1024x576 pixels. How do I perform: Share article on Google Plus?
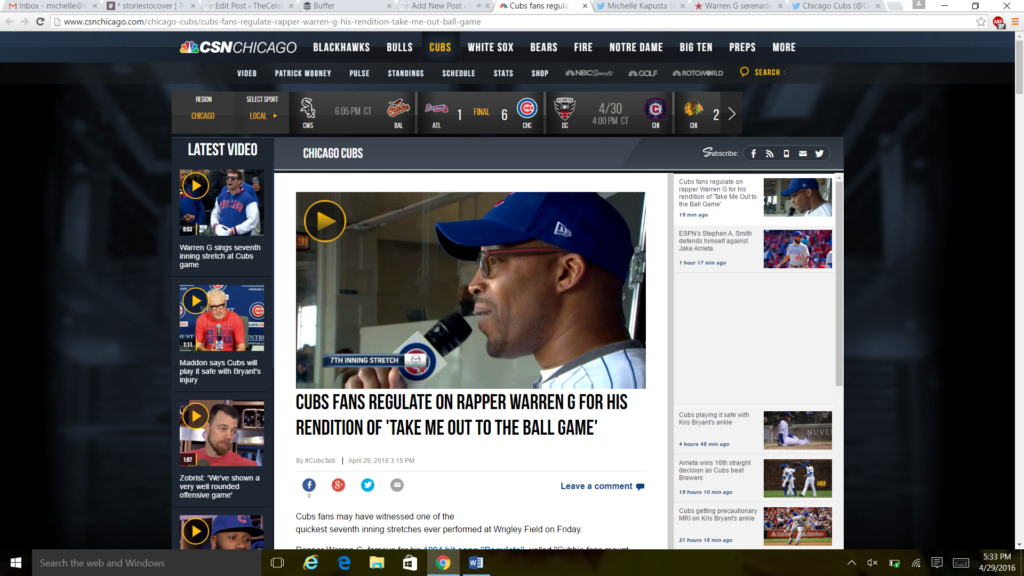[338, 485]
